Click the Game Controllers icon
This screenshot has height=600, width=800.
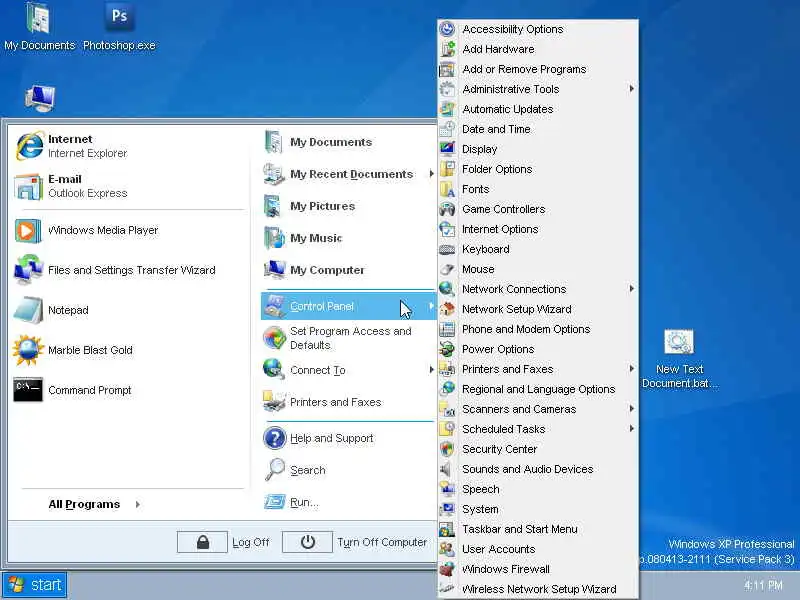click(x=447, y=209)
